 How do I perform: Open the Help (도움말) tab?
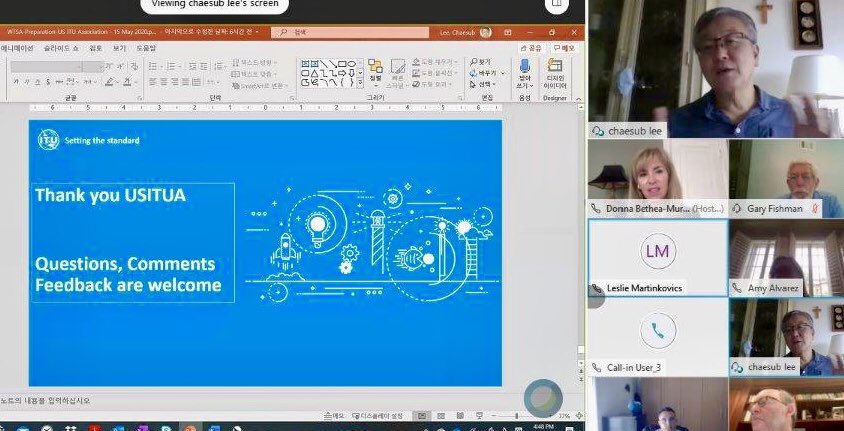coord(146,48)
